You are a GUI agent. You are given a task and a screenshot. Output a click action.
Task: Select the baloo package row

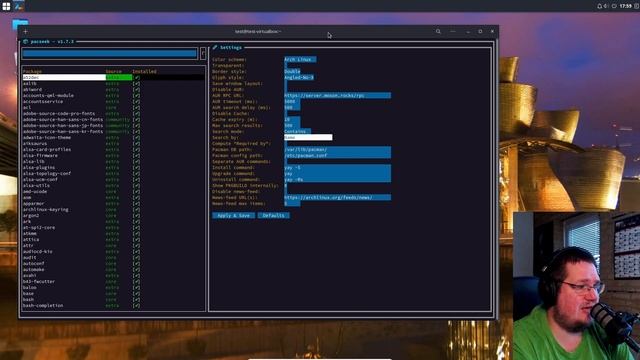tap(113, 288)
